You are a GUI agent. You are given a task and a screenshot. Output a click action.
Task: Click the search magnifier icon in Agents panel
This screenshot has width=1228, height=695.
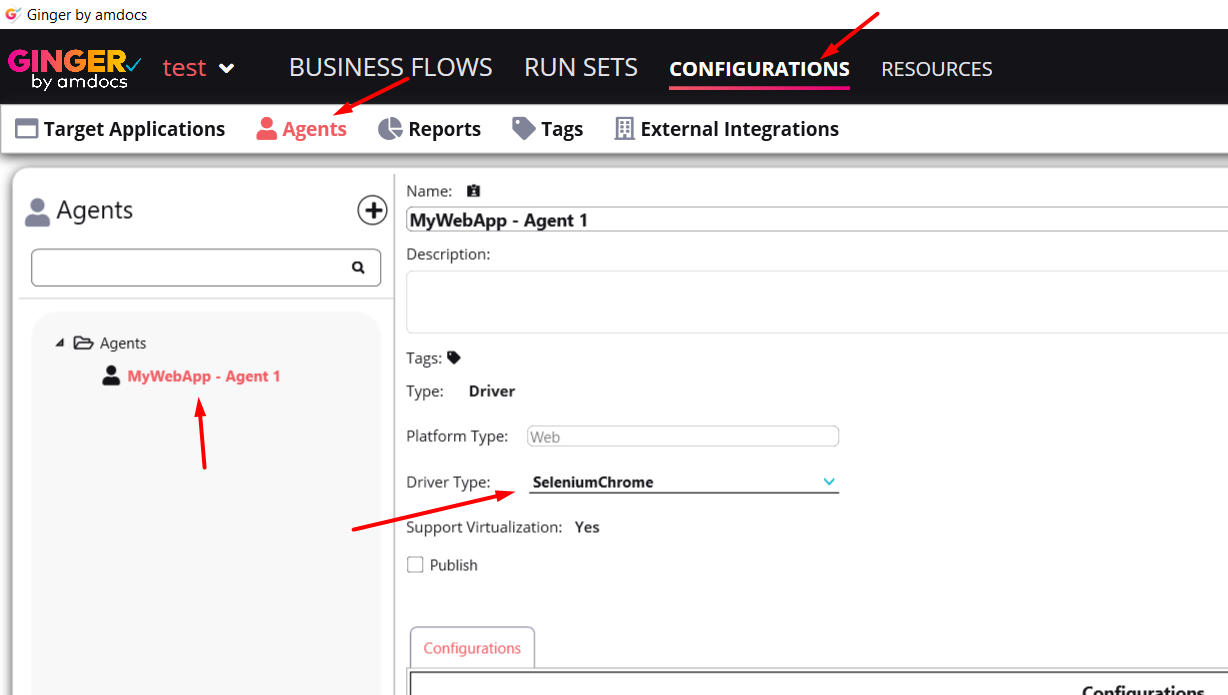point(358,268)
